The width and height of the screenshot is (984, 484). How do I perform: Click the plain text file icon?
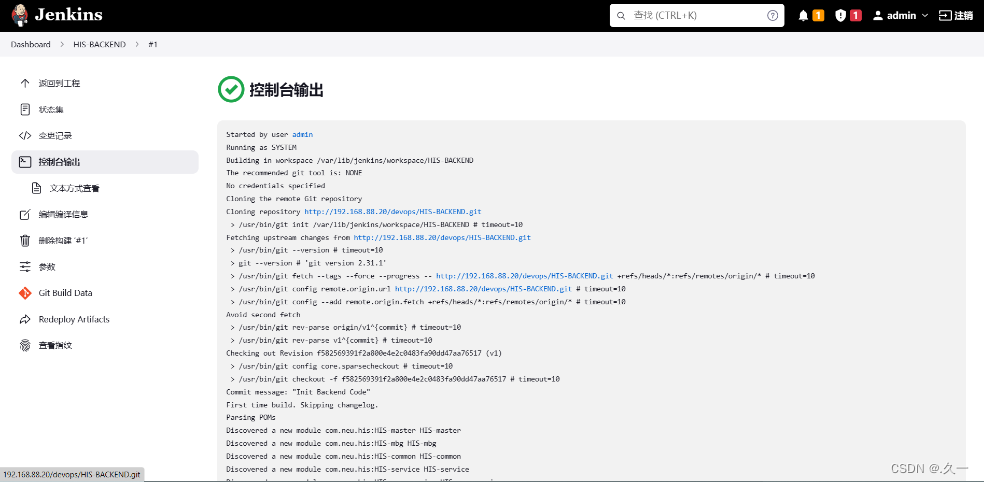(x=36, y=188)
